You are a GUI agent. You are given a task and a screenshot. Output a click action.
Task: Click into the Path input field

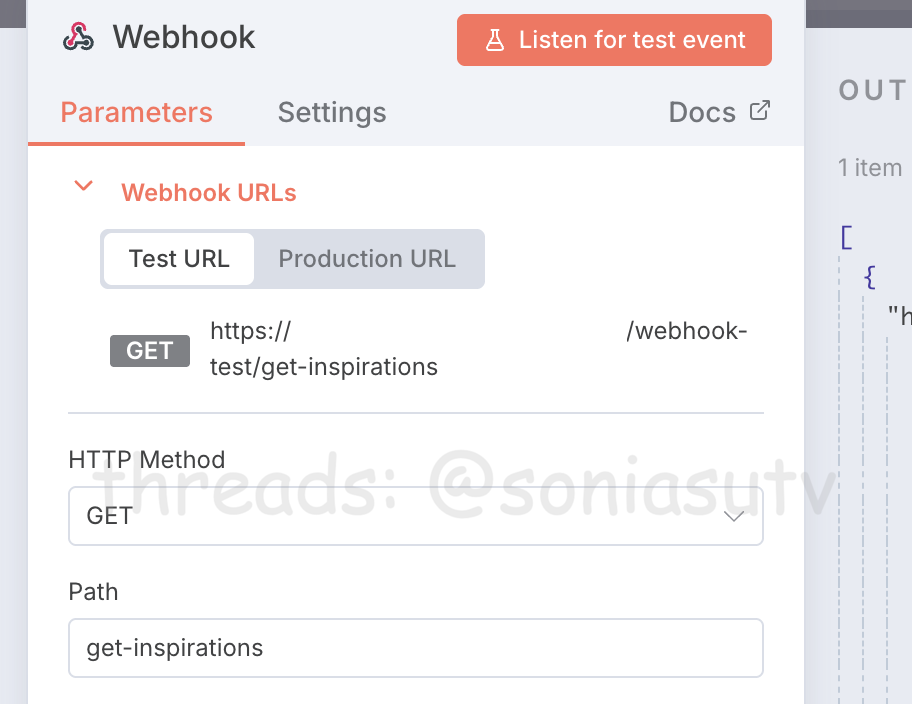click(x=415, y=648)
